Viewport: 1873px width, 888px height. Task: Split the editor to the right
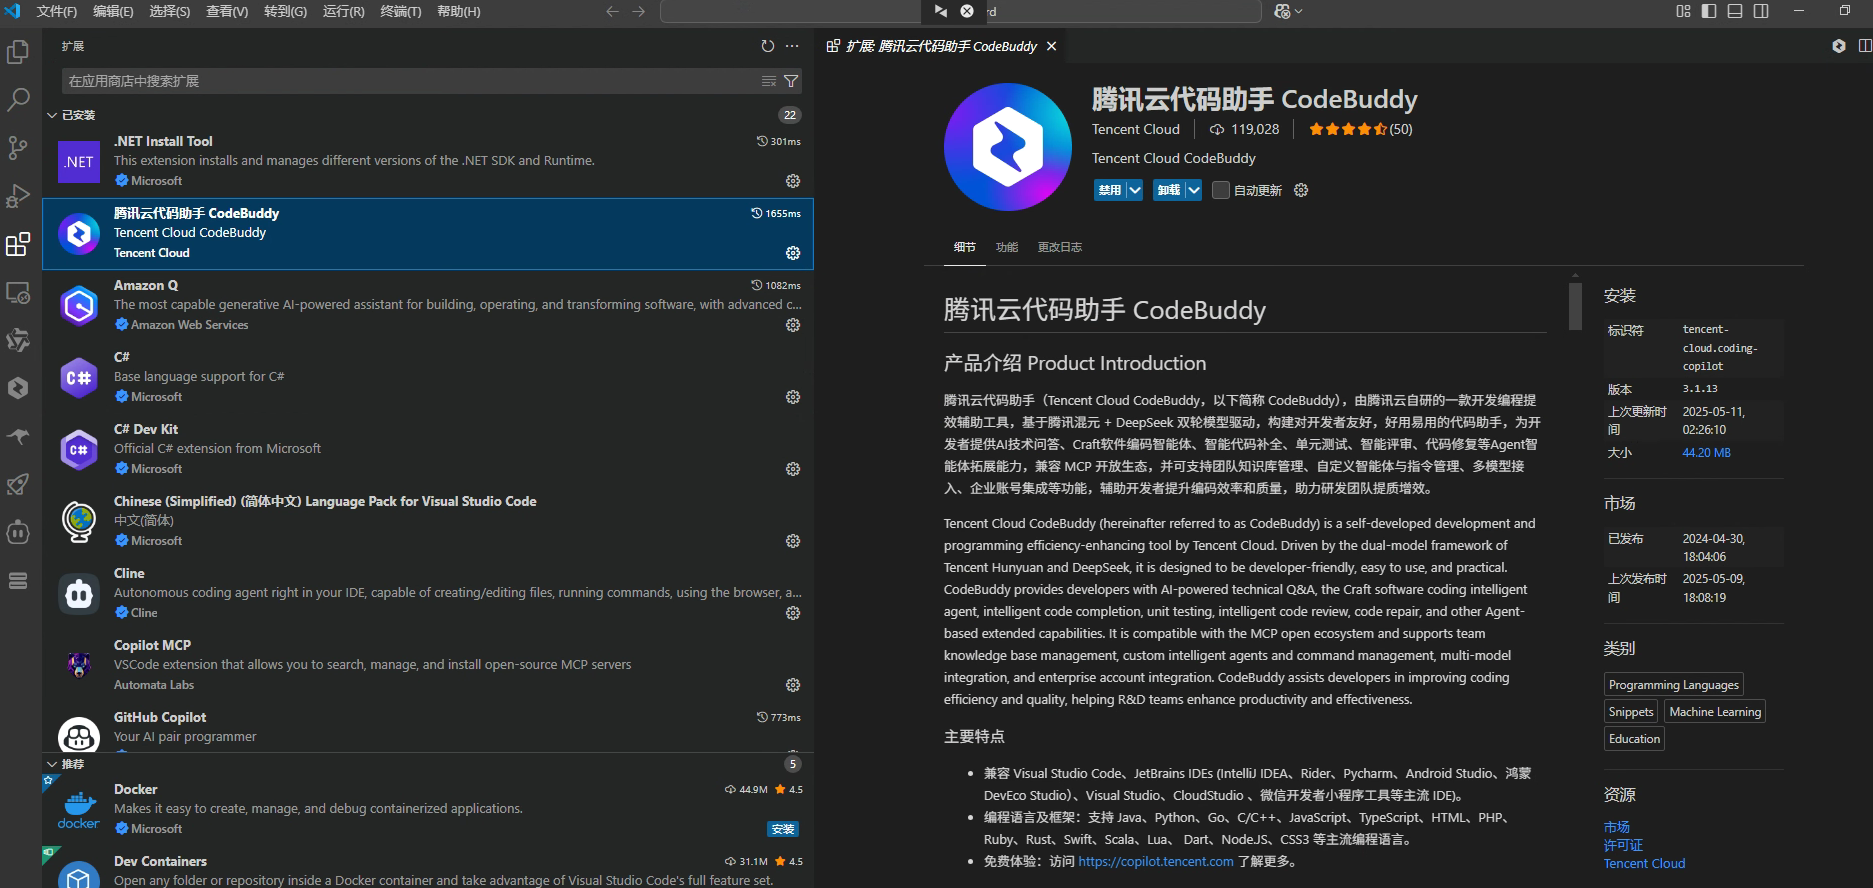click(1865, 46)
